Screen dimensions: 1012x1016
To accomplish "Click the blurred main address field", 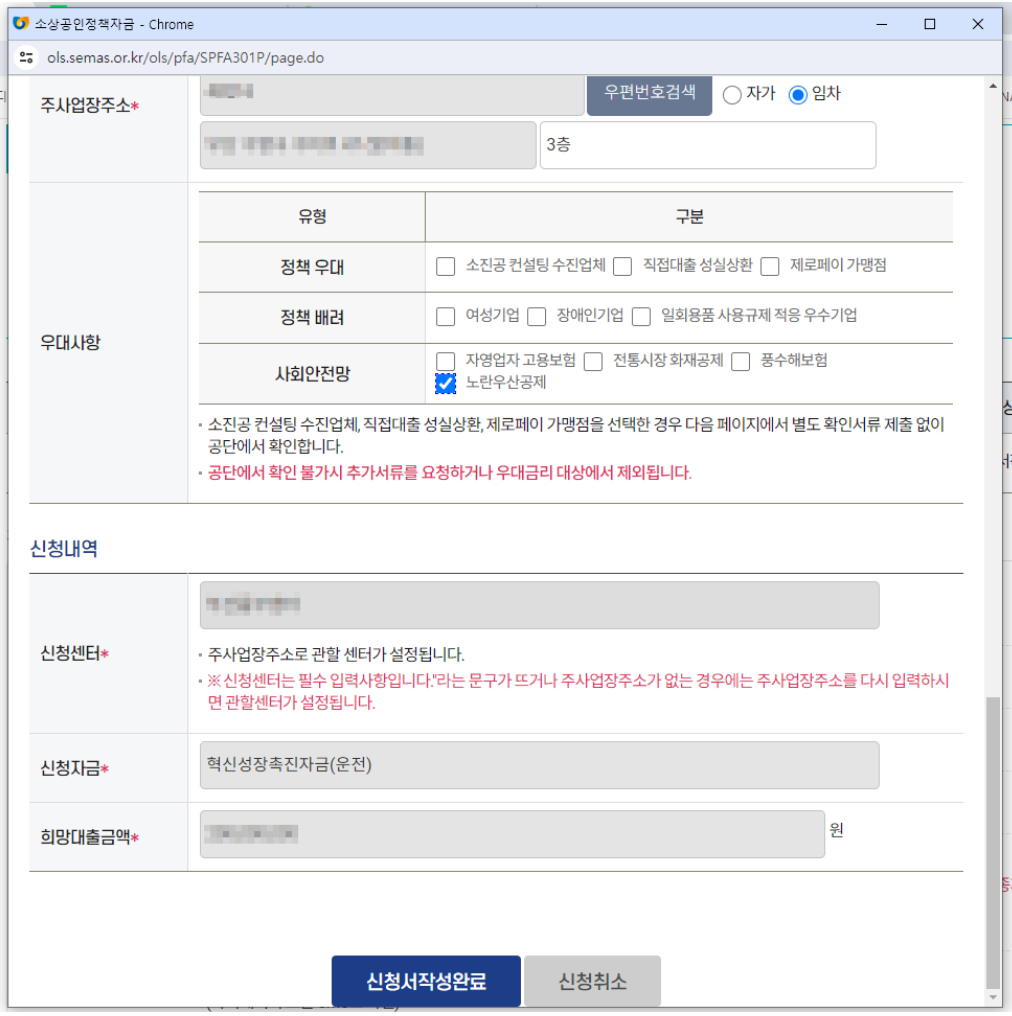I will 368,145.
